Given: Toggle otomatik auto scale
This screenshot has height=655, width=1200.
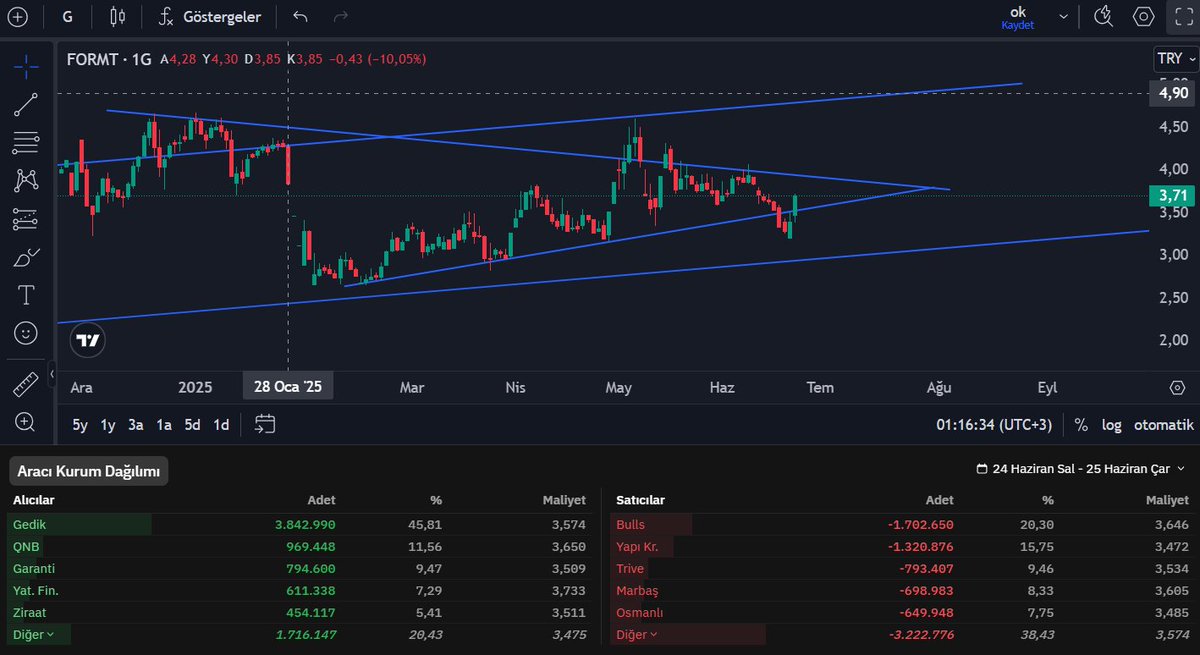Looking at the screenshot, I should (1164, 425).
